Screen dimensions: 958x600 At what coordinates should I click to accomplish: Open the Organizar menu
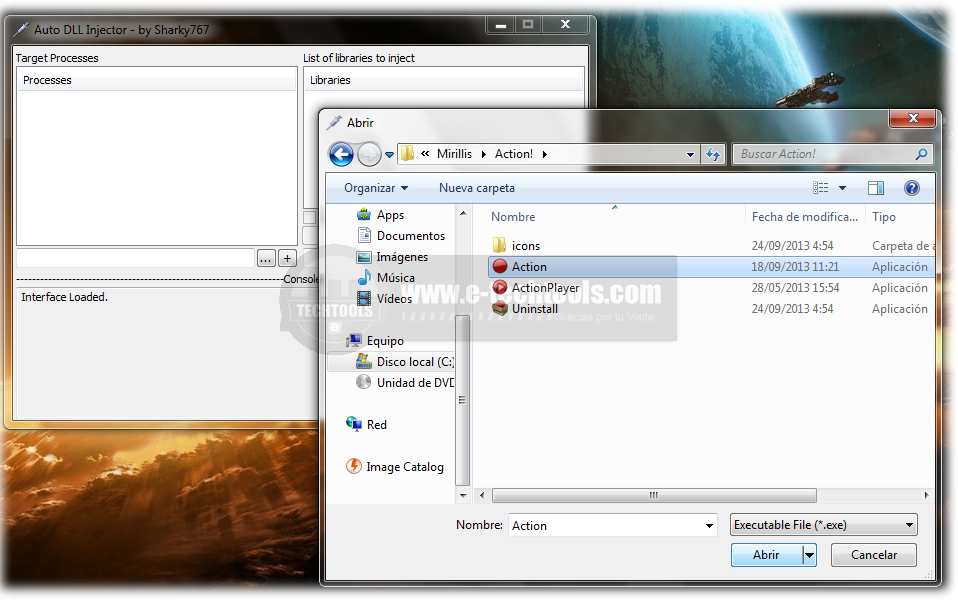(376, 188)
